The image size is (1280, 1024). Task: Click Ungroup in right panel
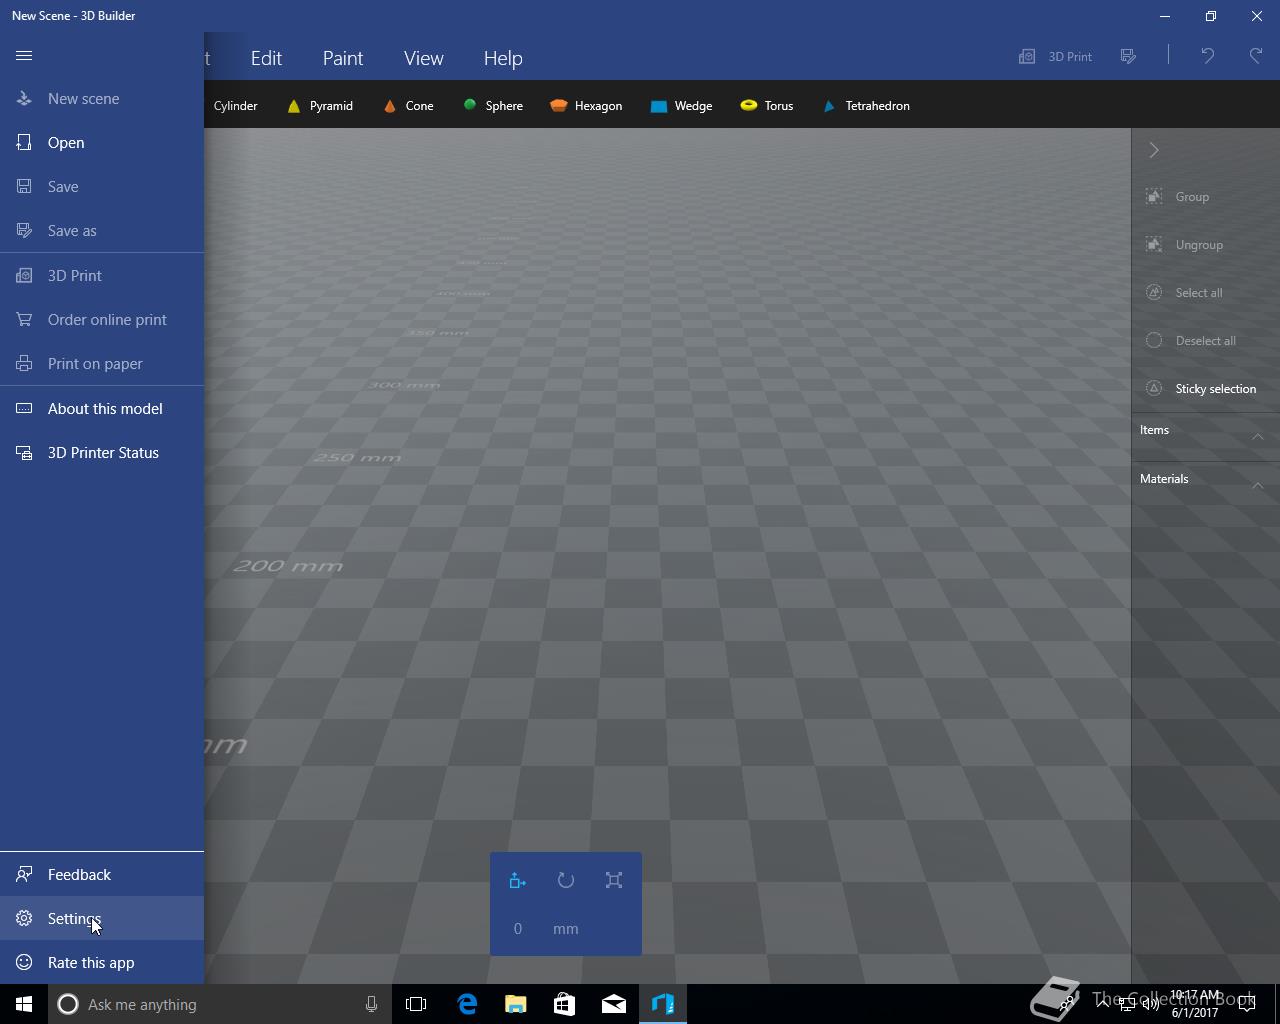pyautogui.click(x=1206, y=245)
